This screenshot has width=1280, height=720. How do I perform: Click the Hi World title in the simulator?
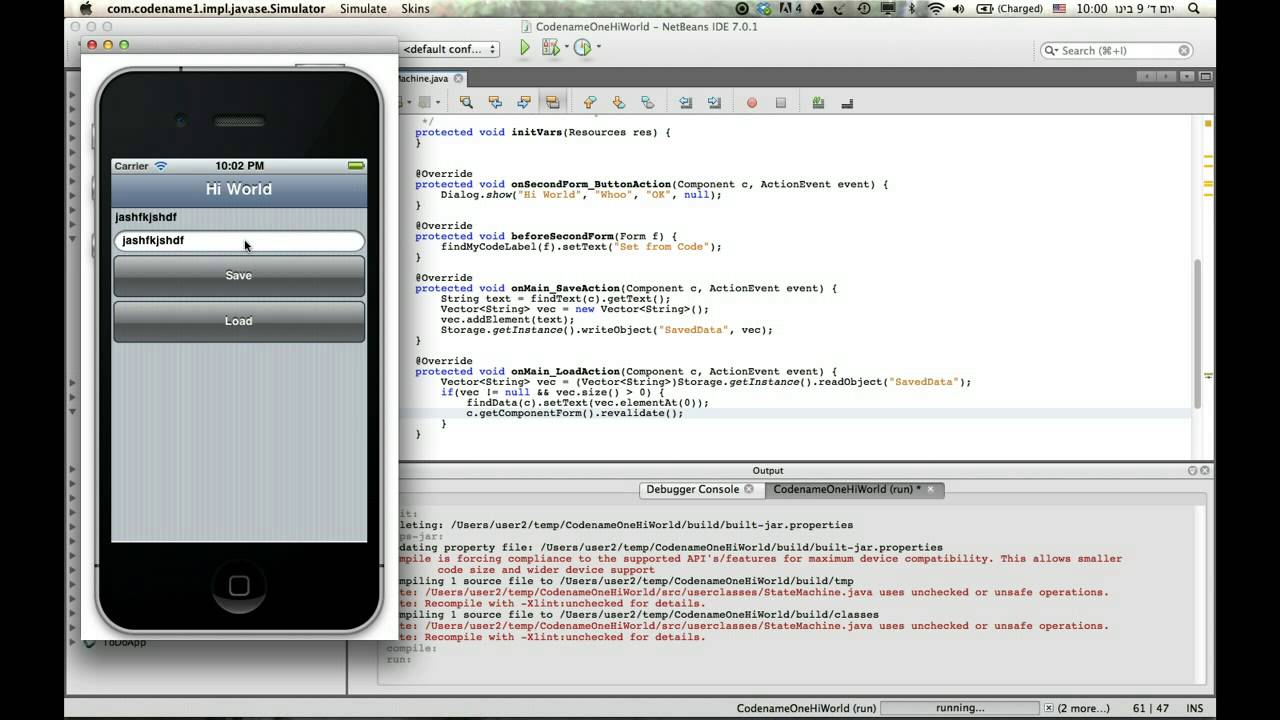[239, 189]
